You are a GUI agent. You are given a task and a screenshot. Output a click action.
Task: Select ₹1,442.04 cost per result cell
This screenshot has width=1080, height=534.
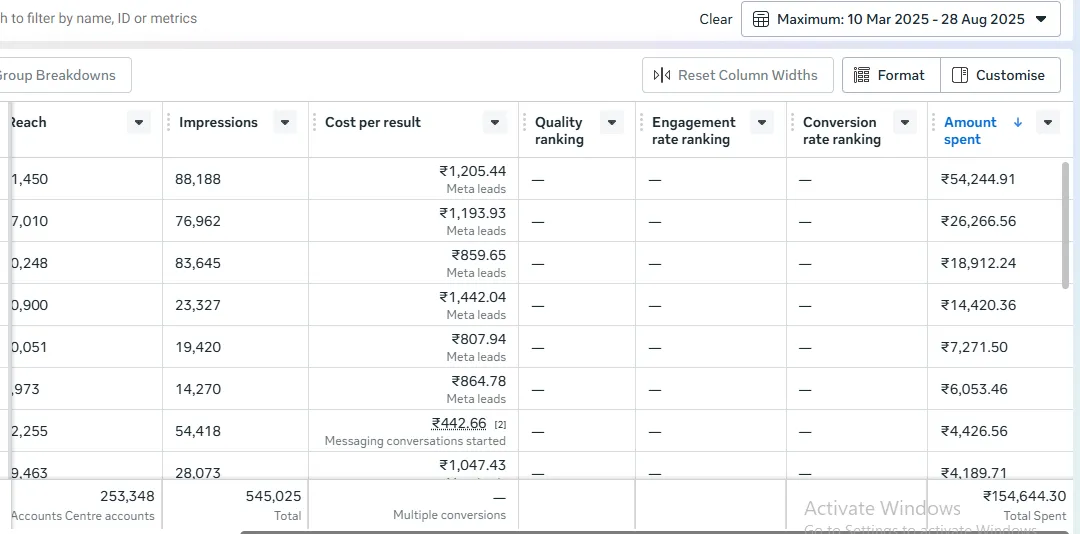pyautogui.click(x=413, y=305)
